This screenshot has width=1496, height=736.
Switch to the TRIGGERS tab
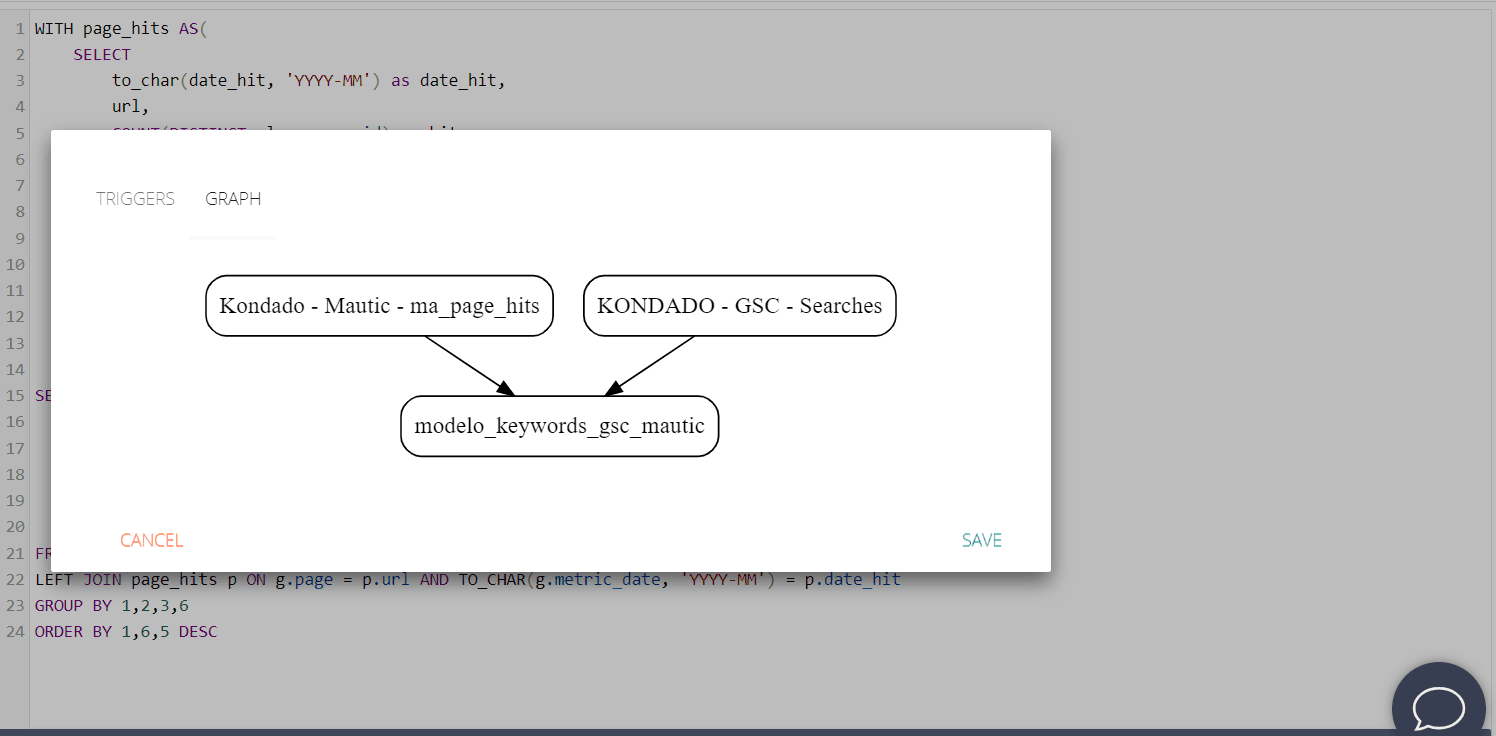(135, 199)
